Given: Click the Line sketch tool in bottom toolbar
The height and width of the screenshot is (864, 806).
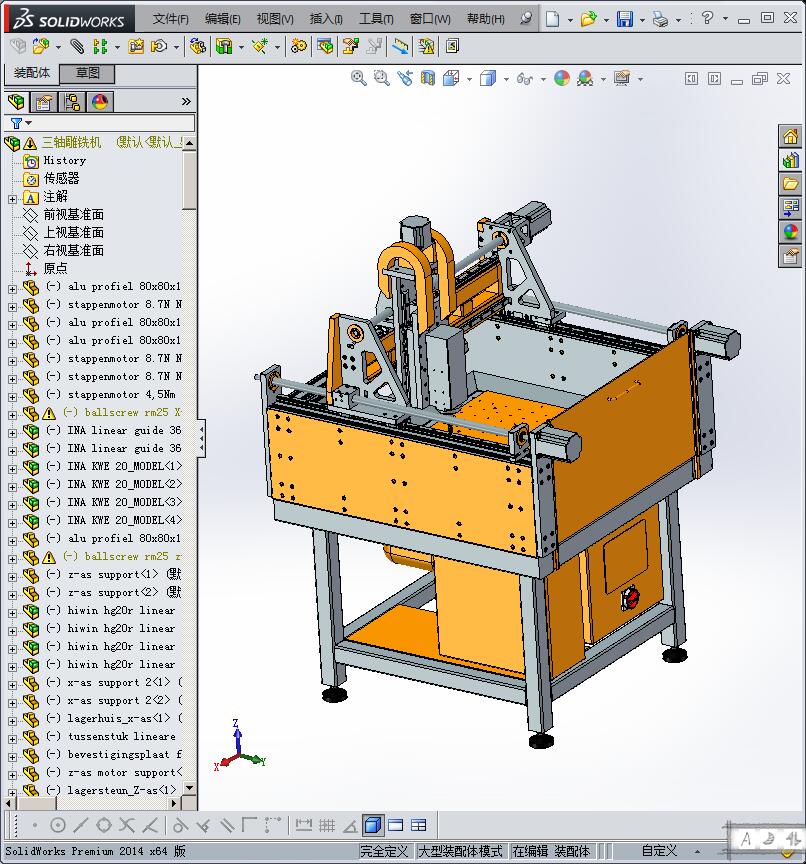Looking at the screenshot, I should (x=80, y=825).
